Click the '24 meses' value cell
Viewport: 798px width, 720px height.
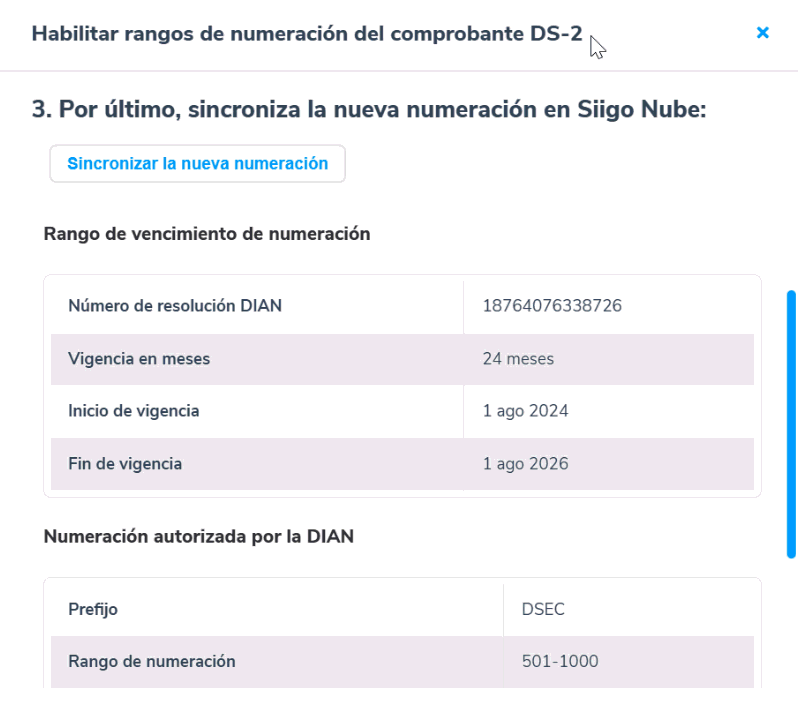point(518,359)
